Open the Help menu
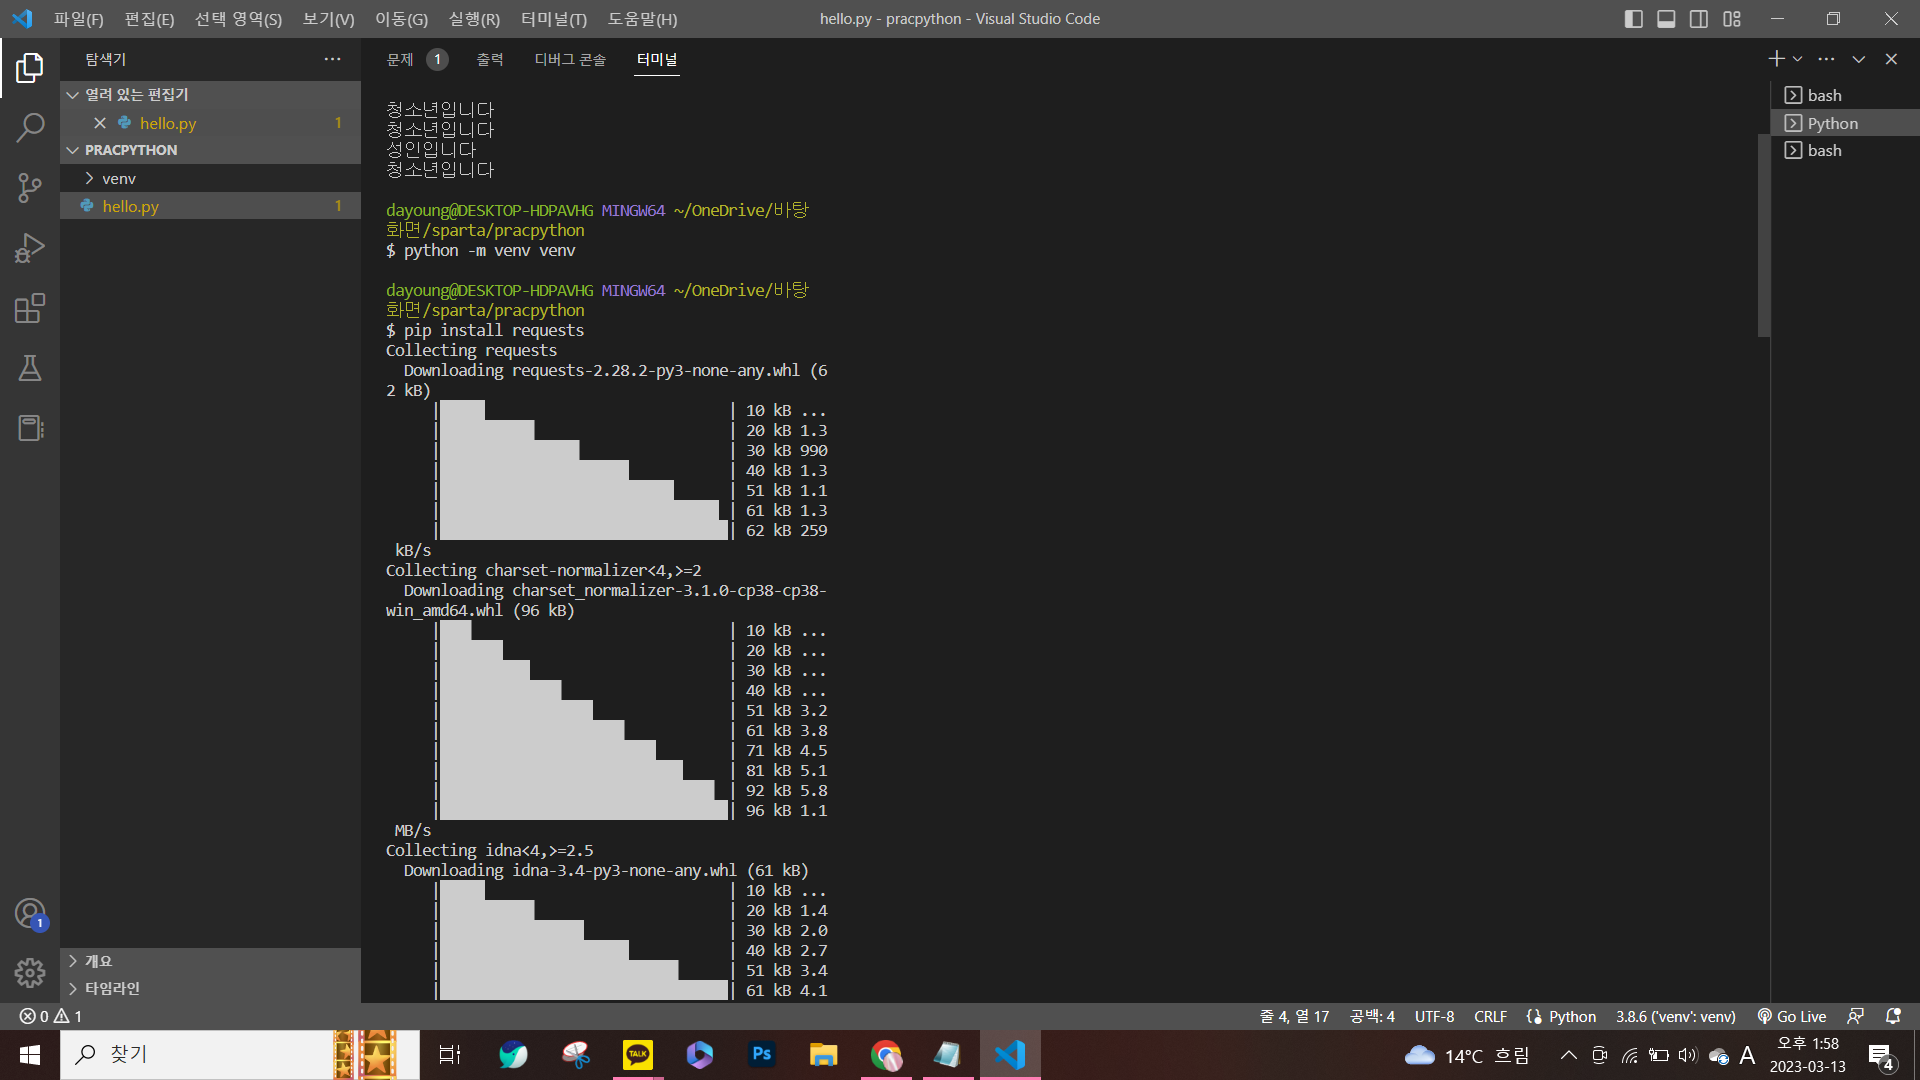 coord(642,19)
